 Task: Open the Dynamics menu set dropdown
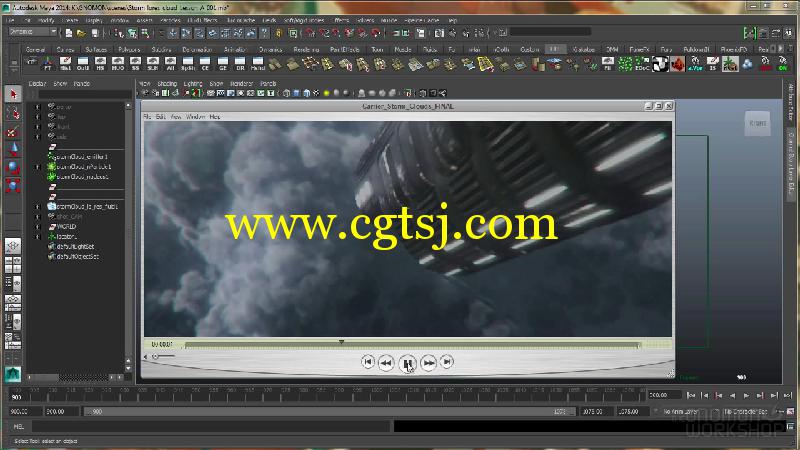click(33, 32)
